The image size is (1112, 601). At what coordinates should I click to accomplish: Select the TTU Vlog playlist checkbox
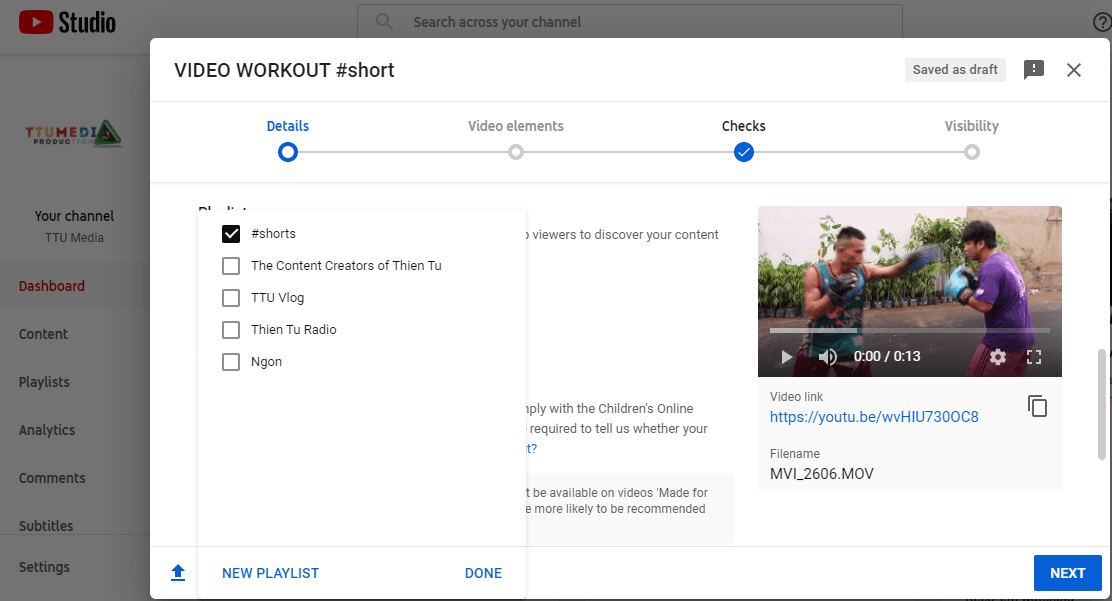click(x=231, y=298)
